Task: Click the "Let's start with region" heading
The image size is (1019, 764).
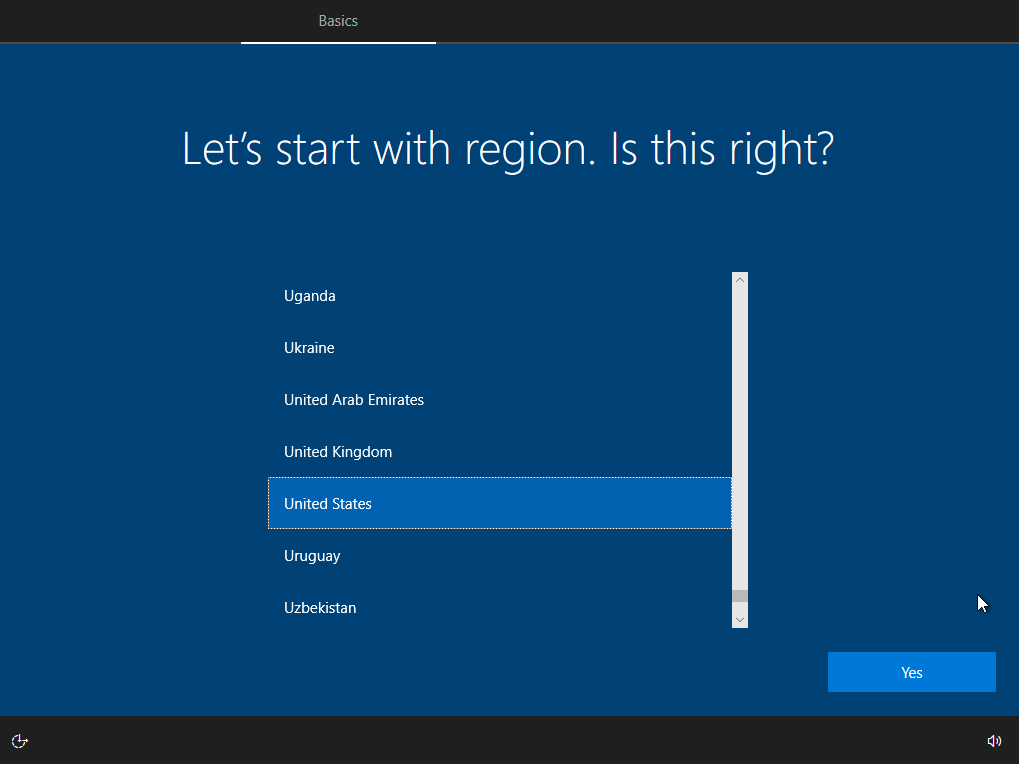Action: click(x=508, y=149)
